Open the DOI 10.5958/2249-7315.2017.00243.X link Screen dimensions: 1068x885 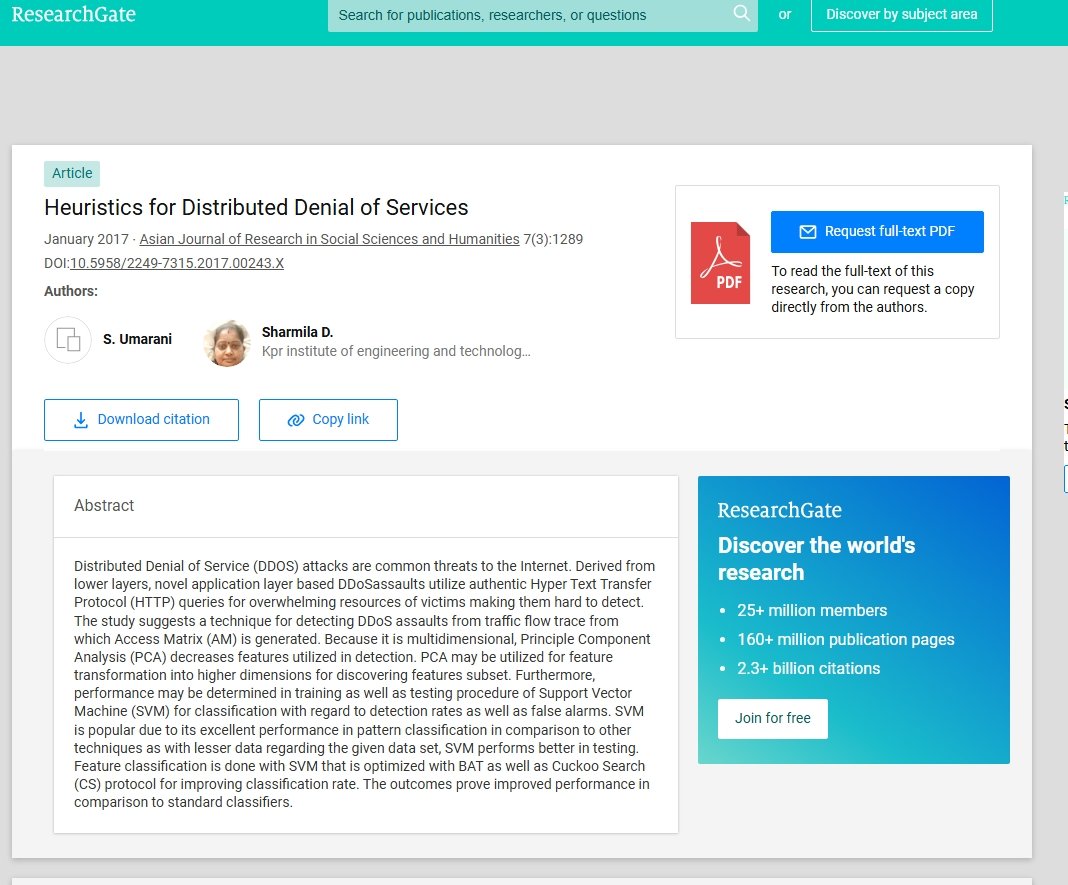[177, 263]
